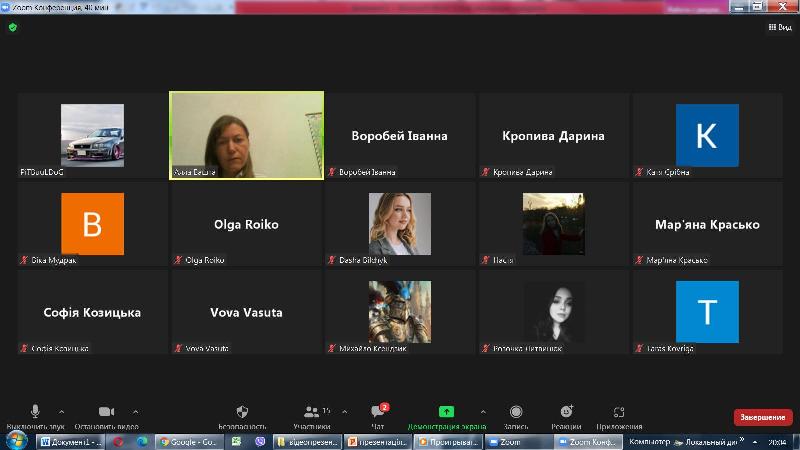Click the red End meeting button

[x=763, y=417]
